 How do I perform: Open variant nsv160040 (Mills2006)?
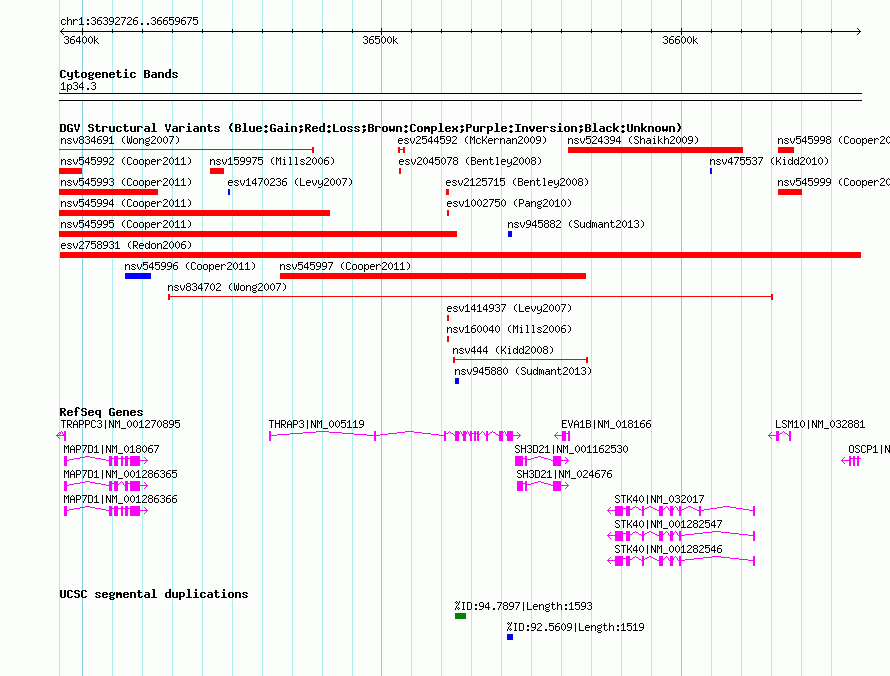pyautogui.click(x=509, y=329)
